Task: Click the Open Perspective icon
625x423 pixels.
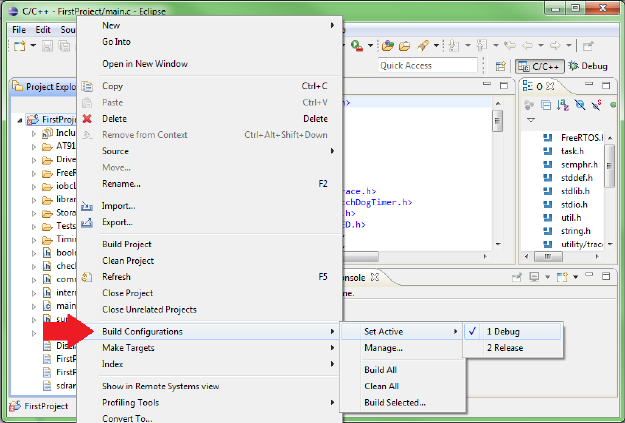Action: tap(501, 66)
